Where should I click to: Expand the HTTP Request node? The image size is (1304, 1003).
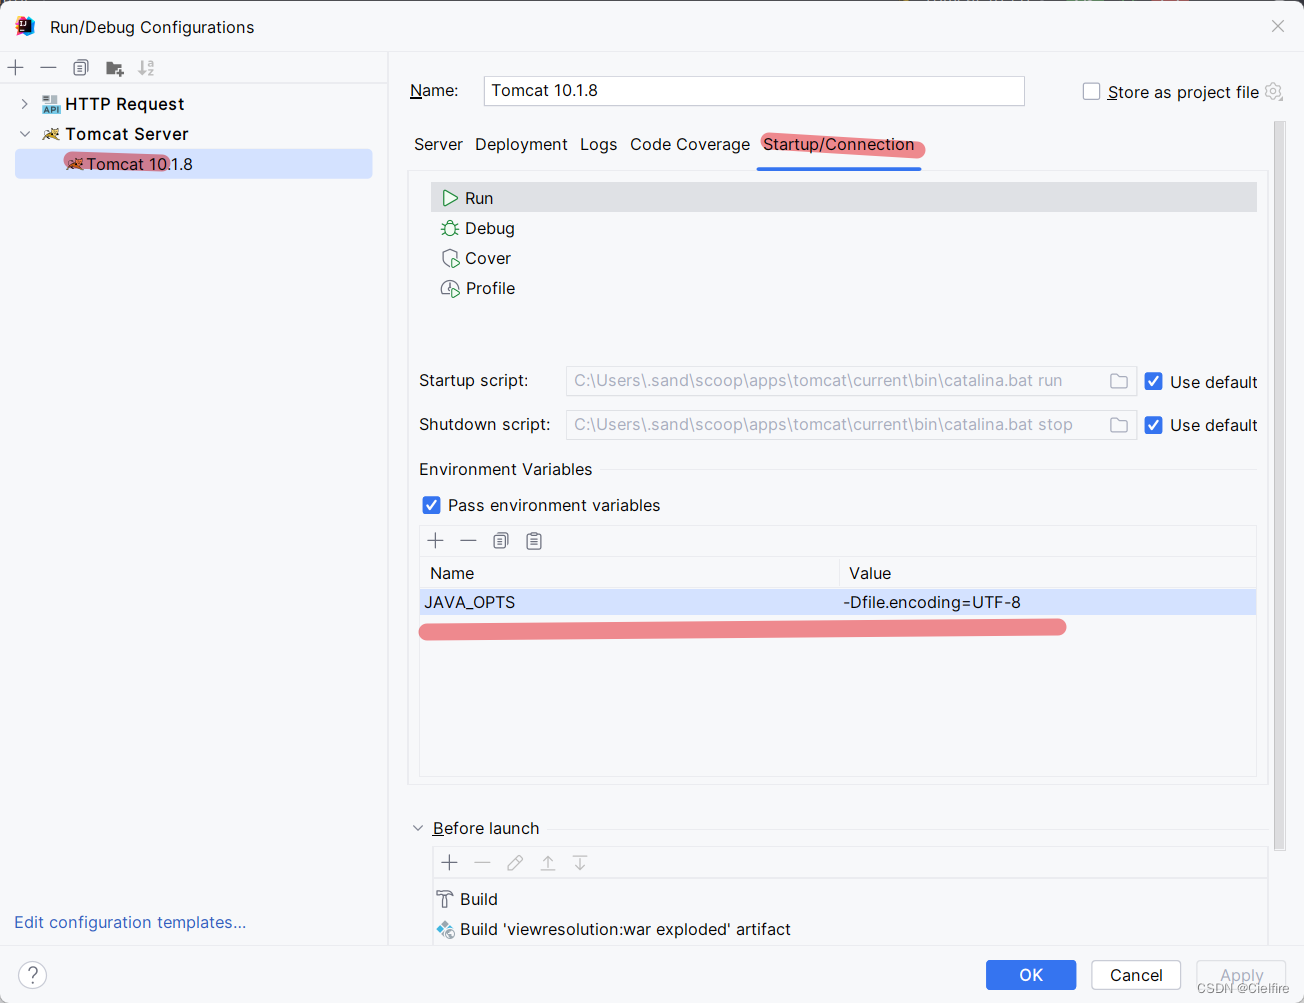[x=25, y=104]
